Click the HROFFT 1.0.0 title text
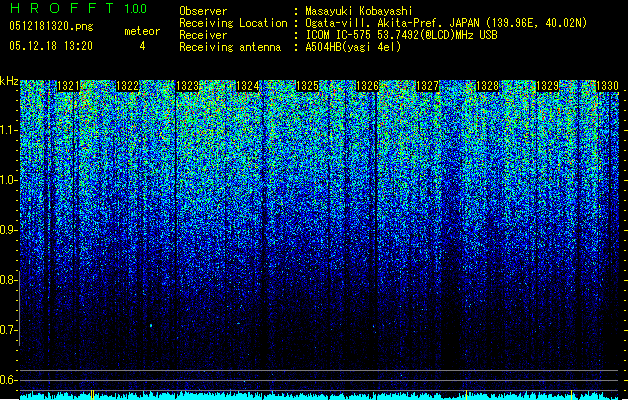Screen dimensions: 629x400 pos(78,8)
